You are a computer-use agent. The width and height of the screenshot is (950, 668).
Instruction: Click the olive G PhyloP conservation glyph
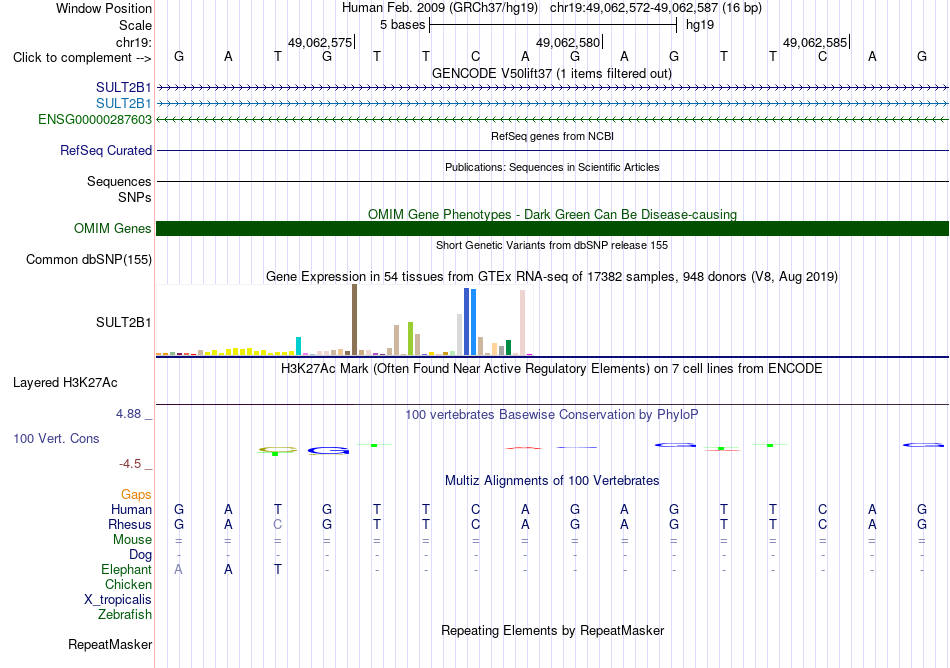click(x=277, y=450)
